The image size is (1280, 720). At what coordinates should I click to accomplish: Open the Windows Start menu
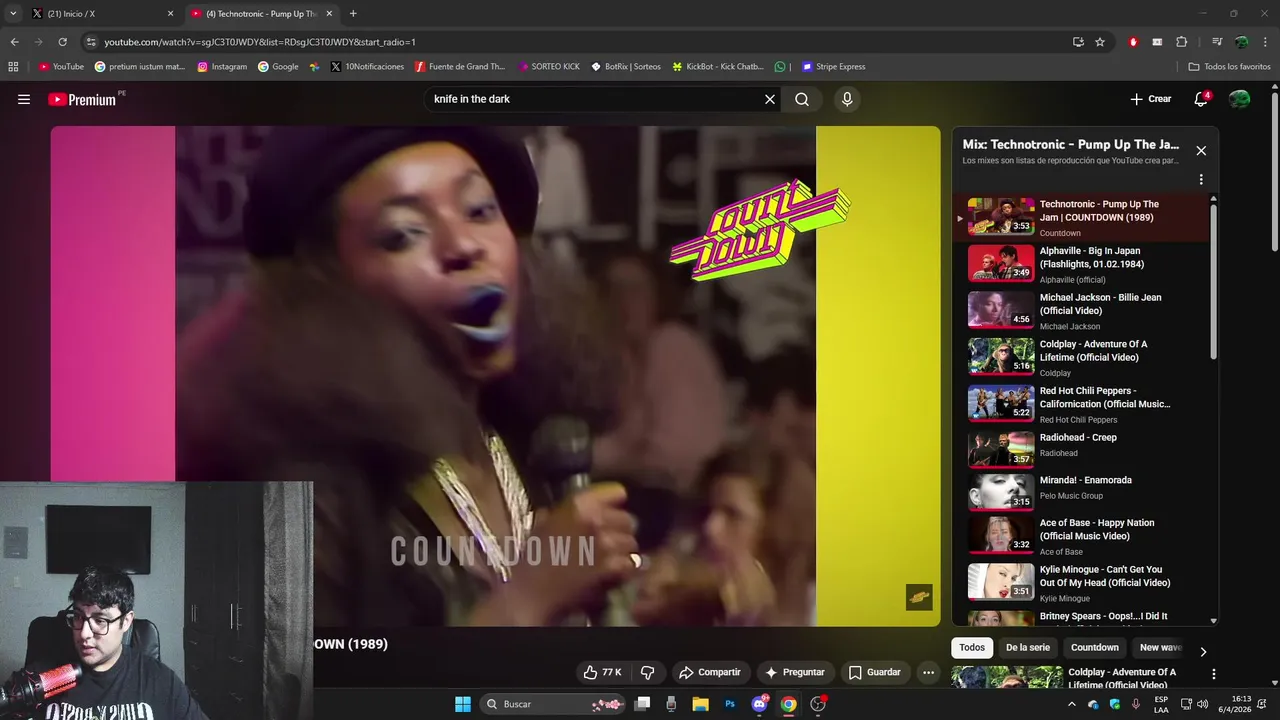coord(463,704)
